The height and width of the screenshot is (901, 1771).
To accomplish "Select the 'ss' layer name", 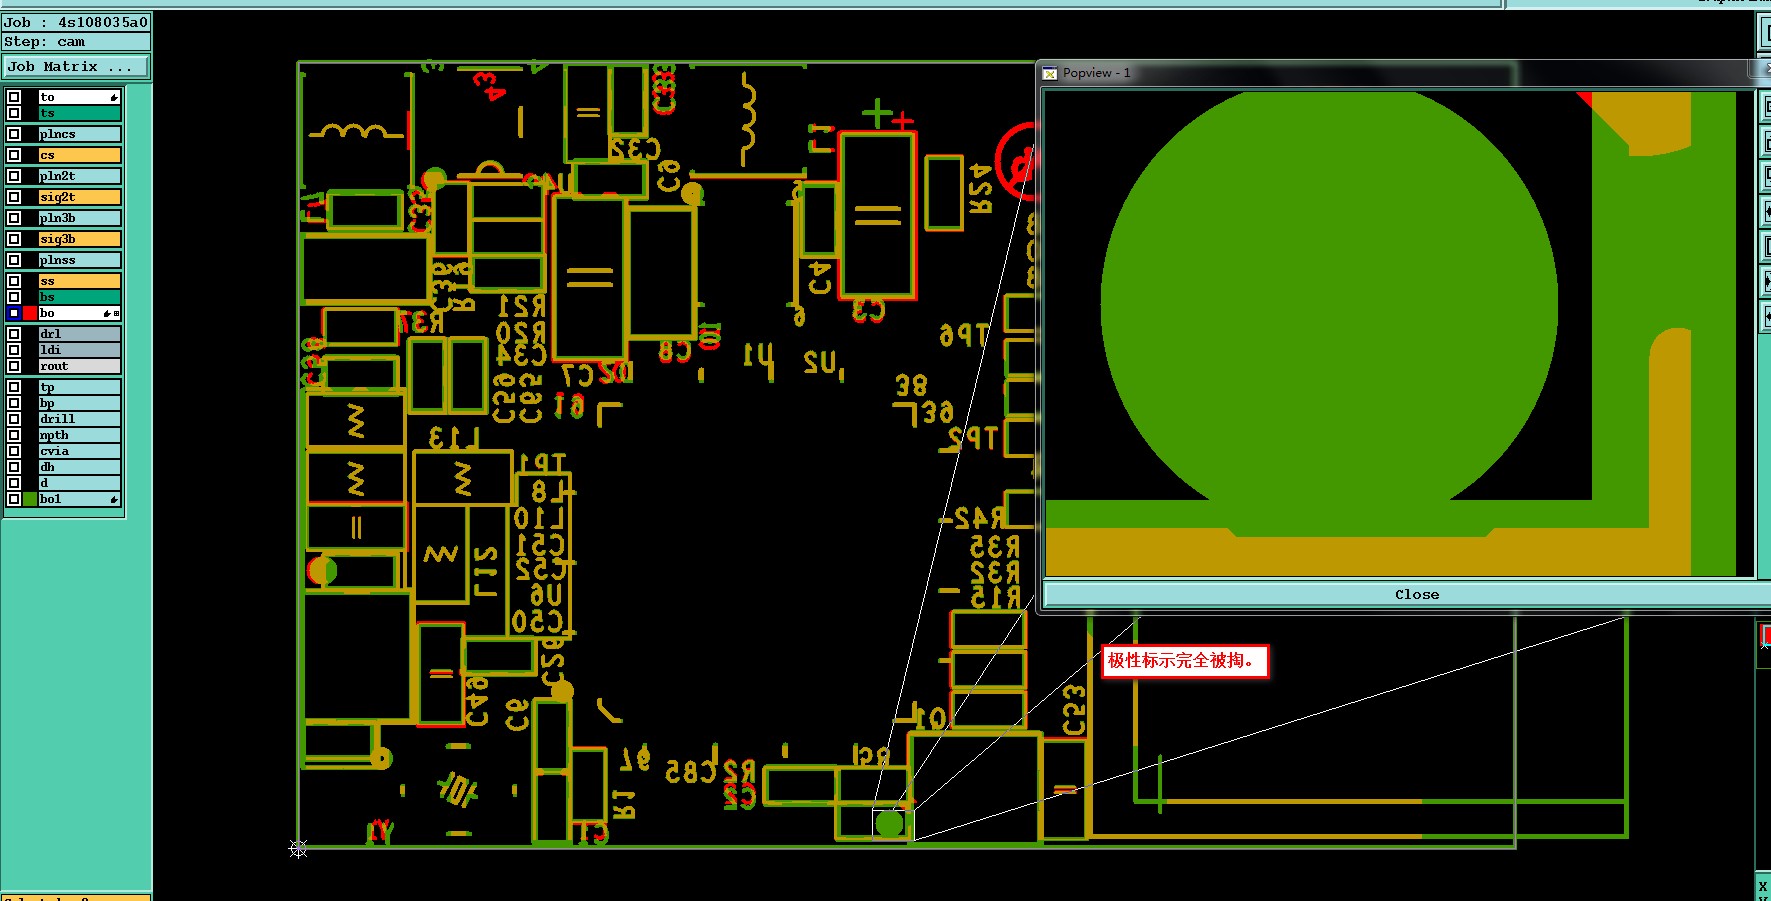I will pos(79,281).
